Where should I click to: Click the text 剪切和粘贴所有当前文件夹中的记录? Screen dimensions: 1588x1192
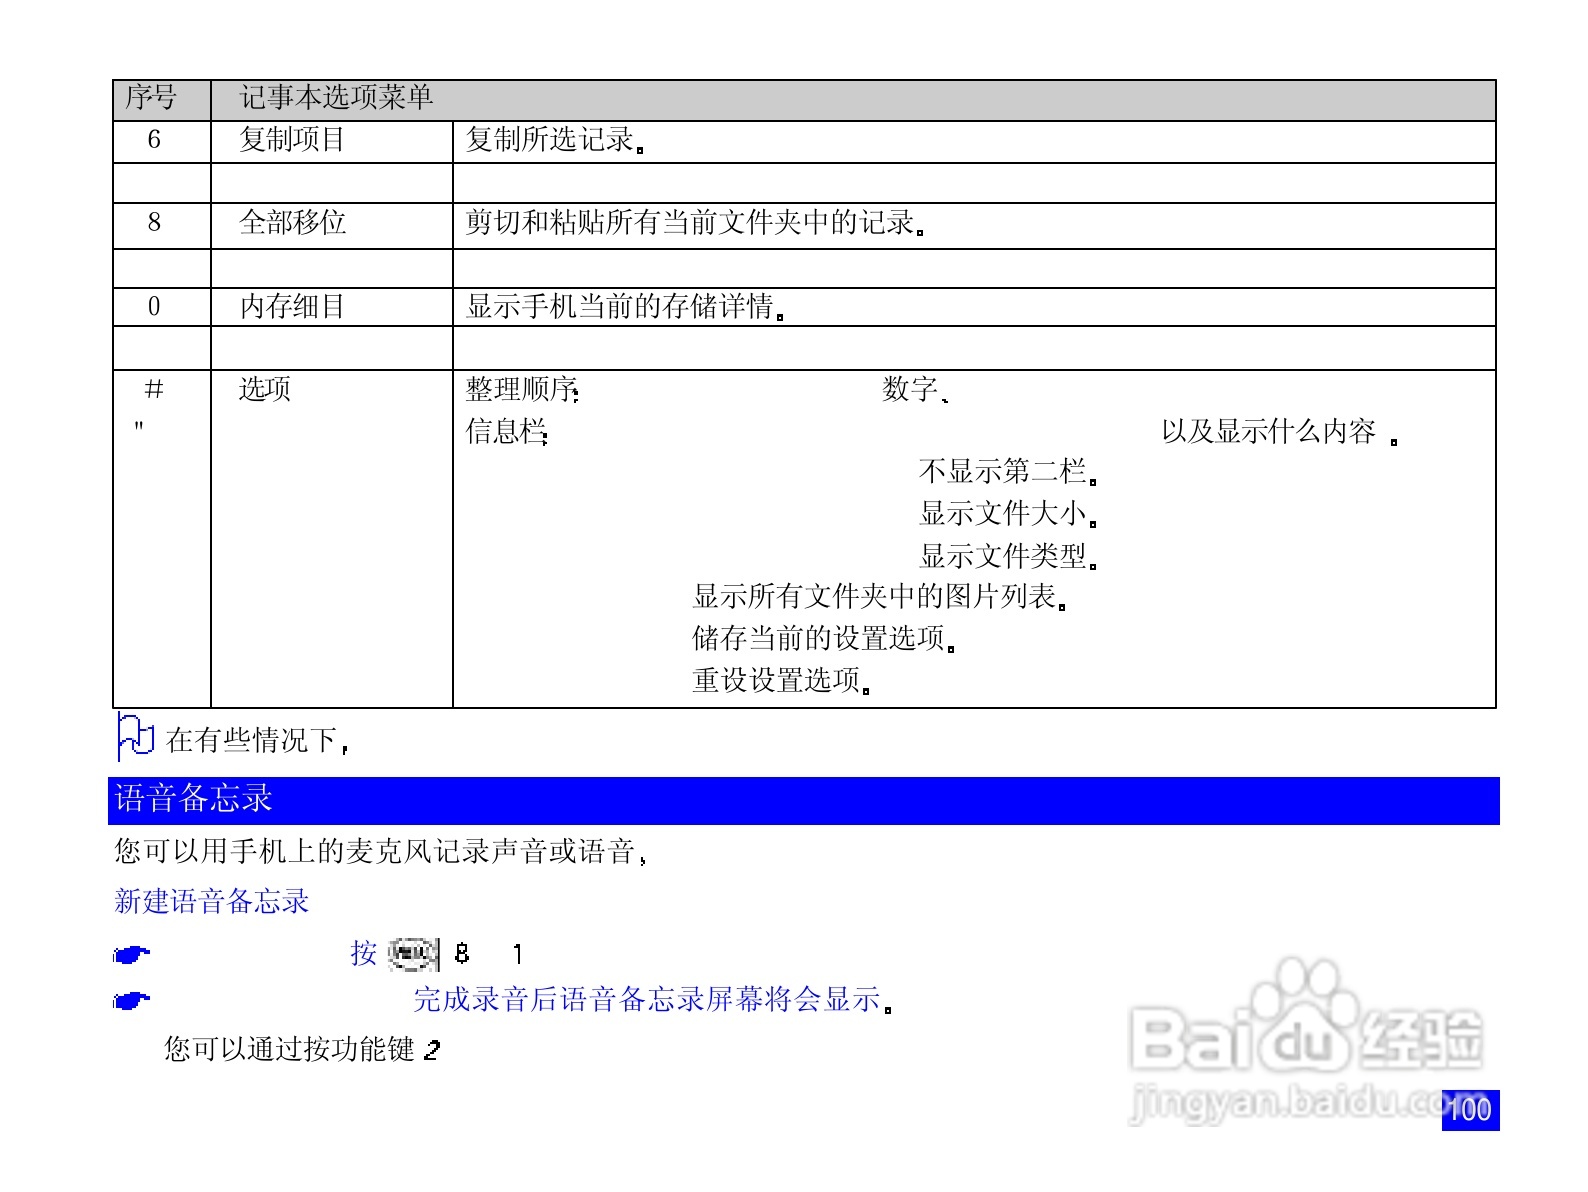click(695, 222)
